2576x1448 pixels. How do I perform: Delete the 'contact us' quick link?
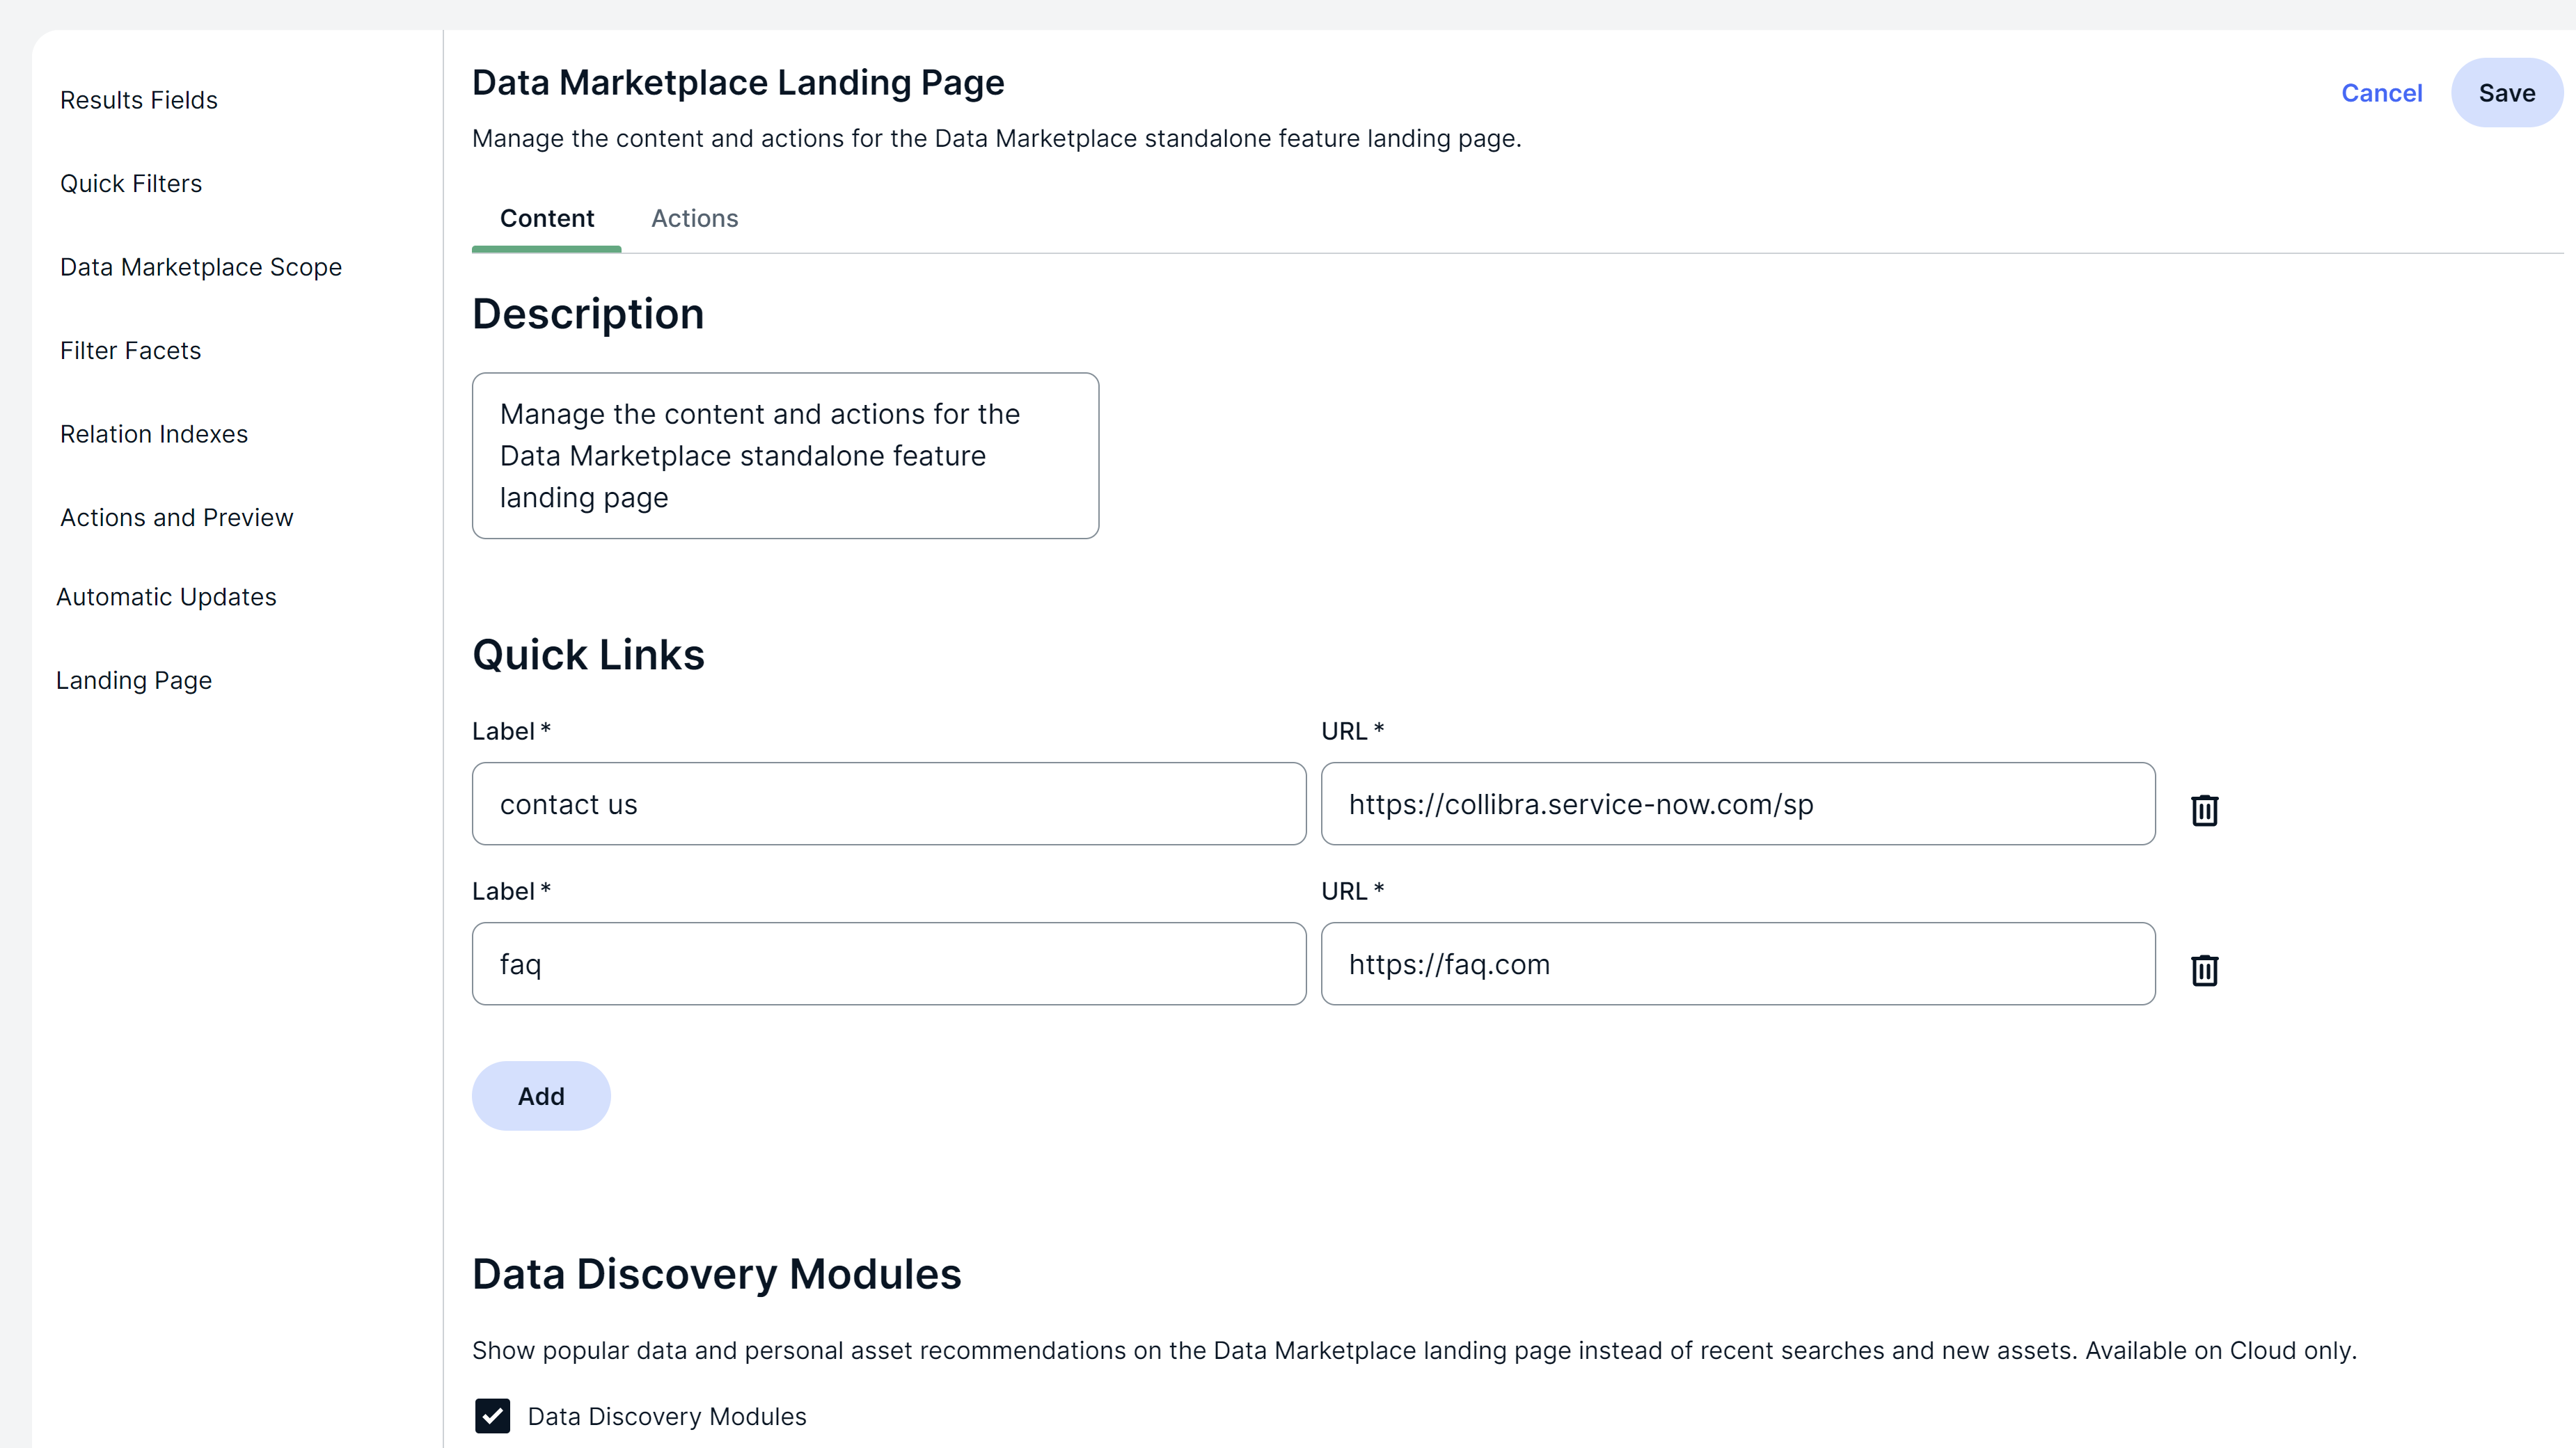tap(2204, 809)
